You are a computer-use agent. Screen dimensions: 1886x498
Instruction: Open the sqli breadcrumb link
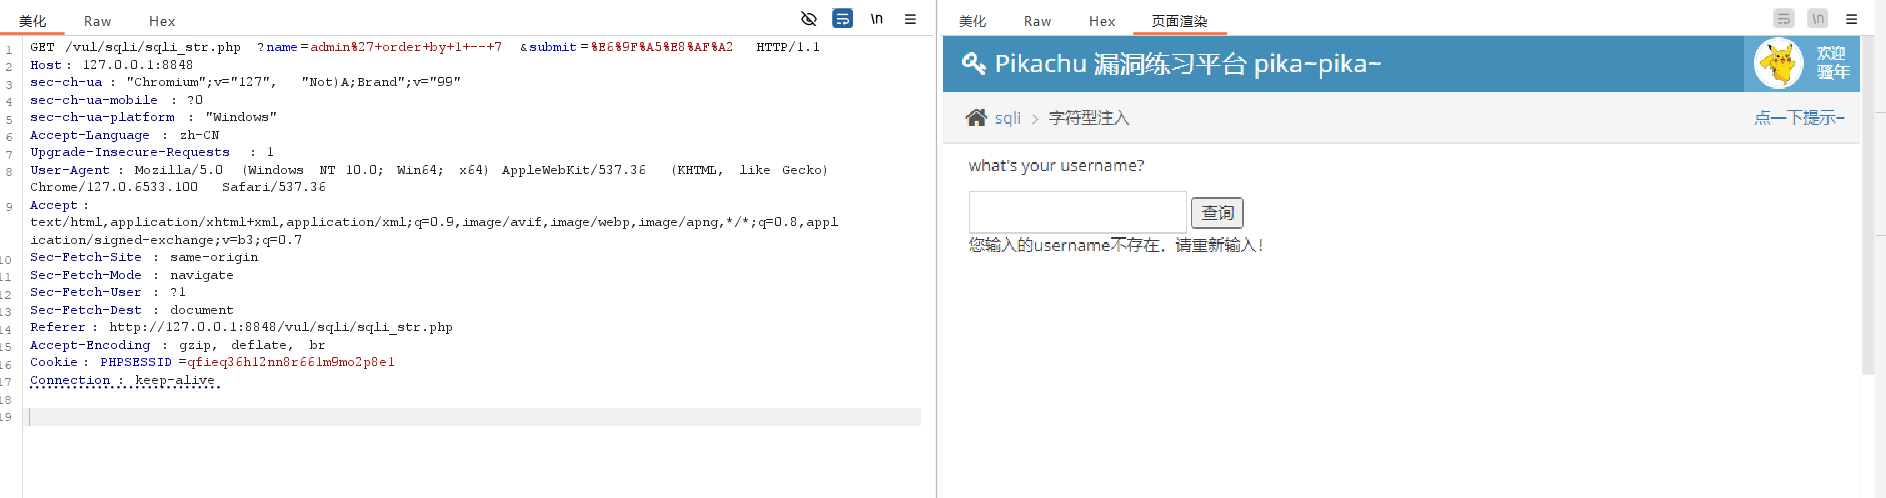tap(1007, 118)
